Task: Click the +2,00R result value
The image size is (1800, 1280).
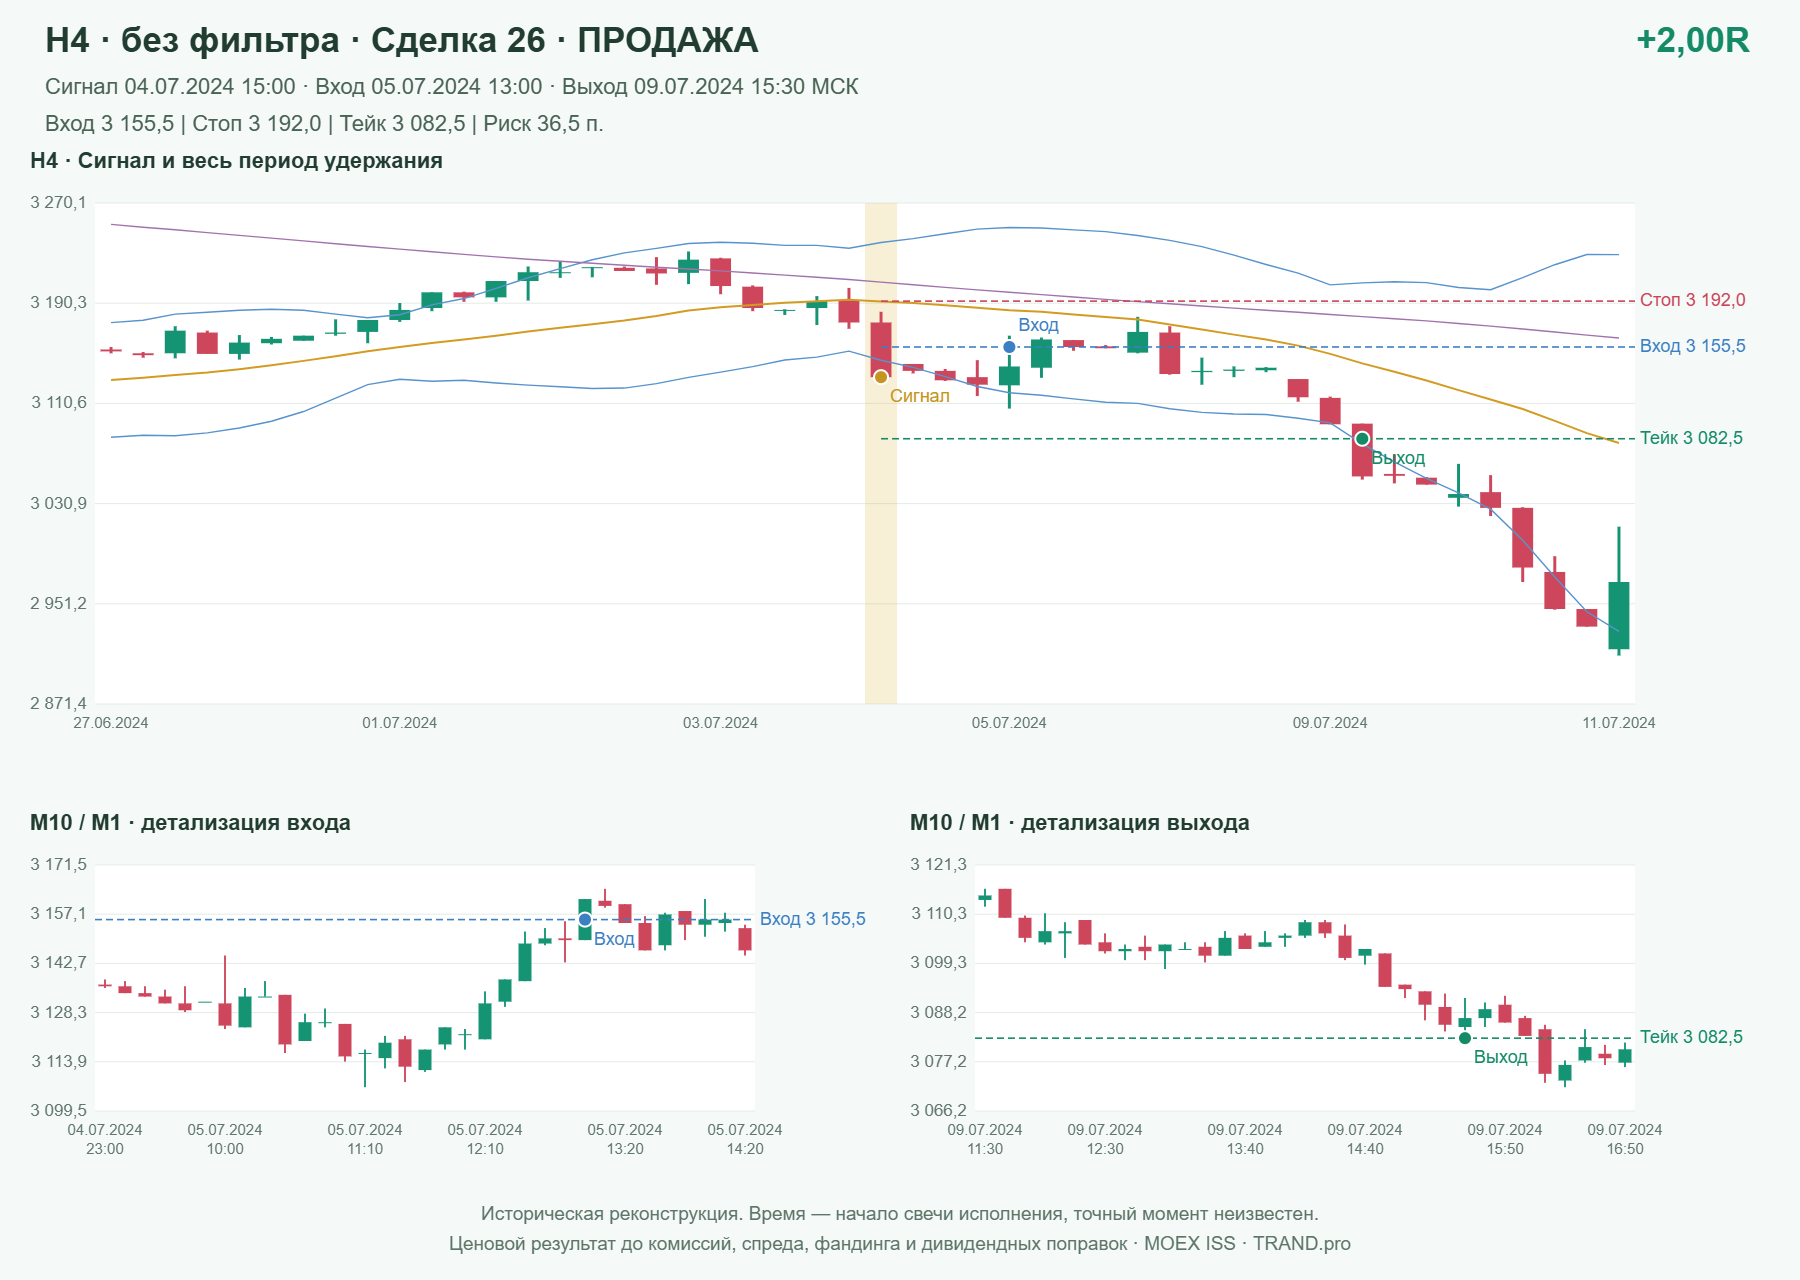Action: 1692,40
